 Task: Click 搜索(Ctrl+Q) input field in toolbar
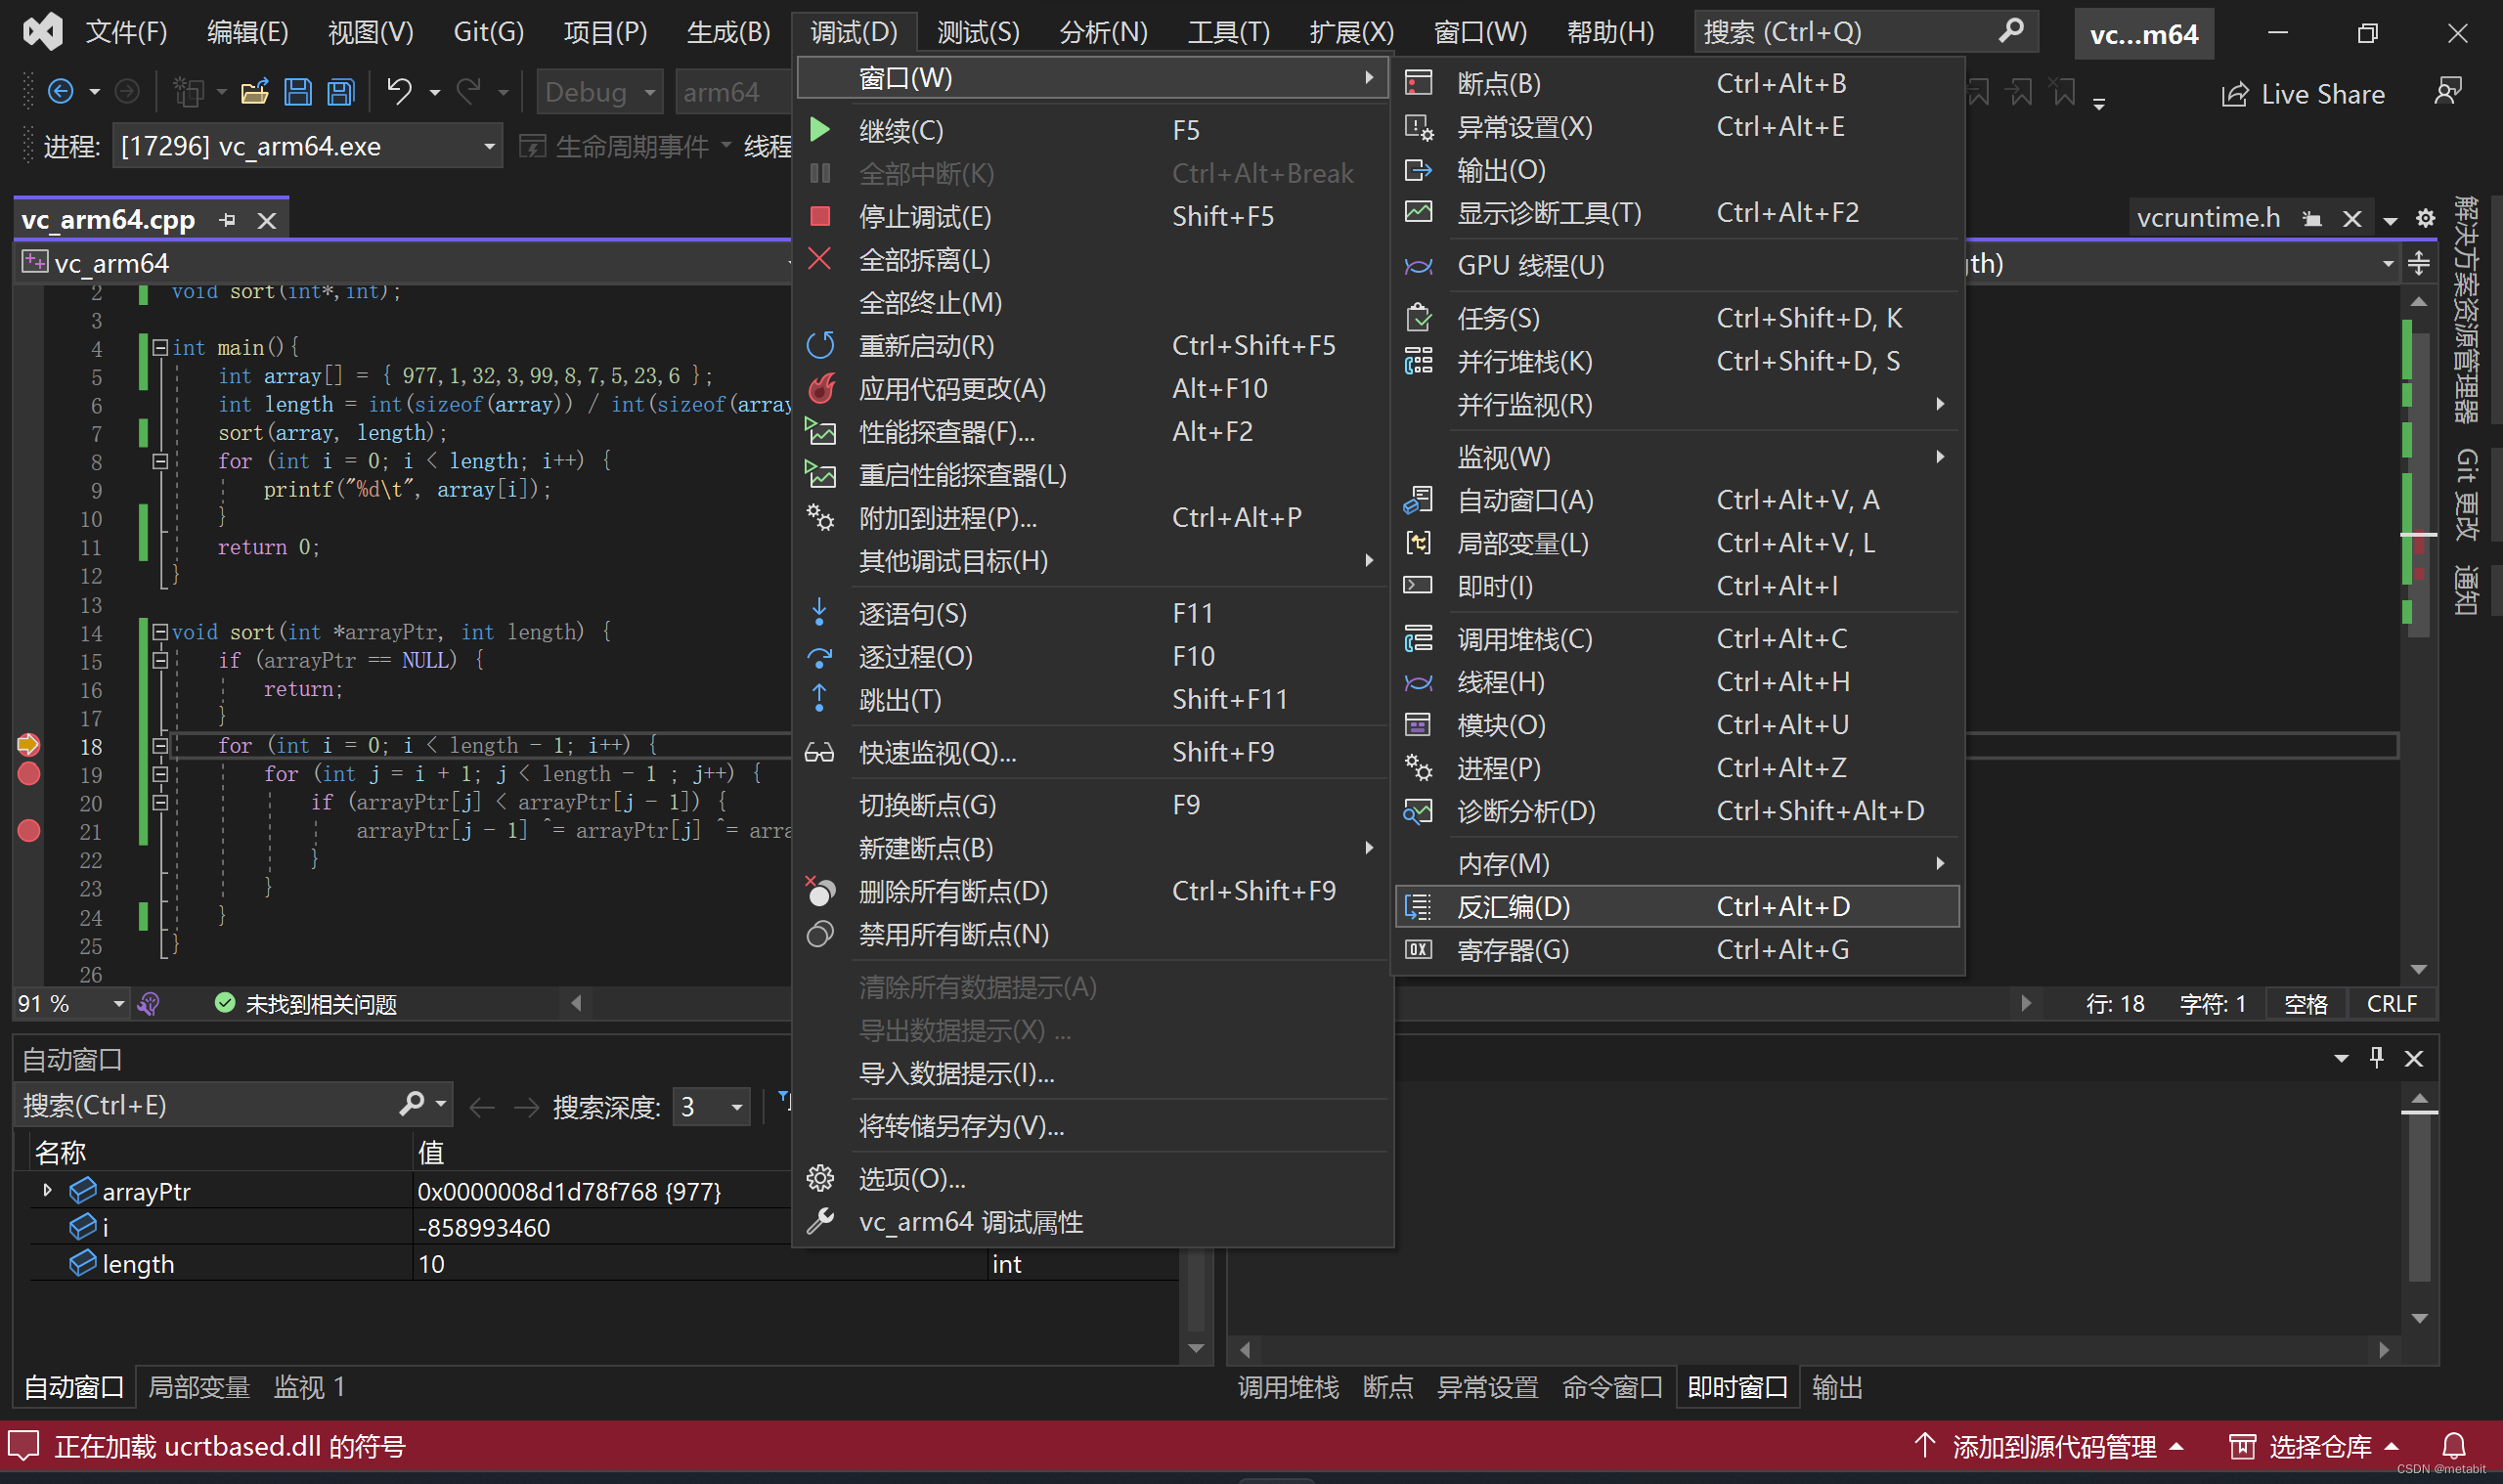pos(1855,30)
